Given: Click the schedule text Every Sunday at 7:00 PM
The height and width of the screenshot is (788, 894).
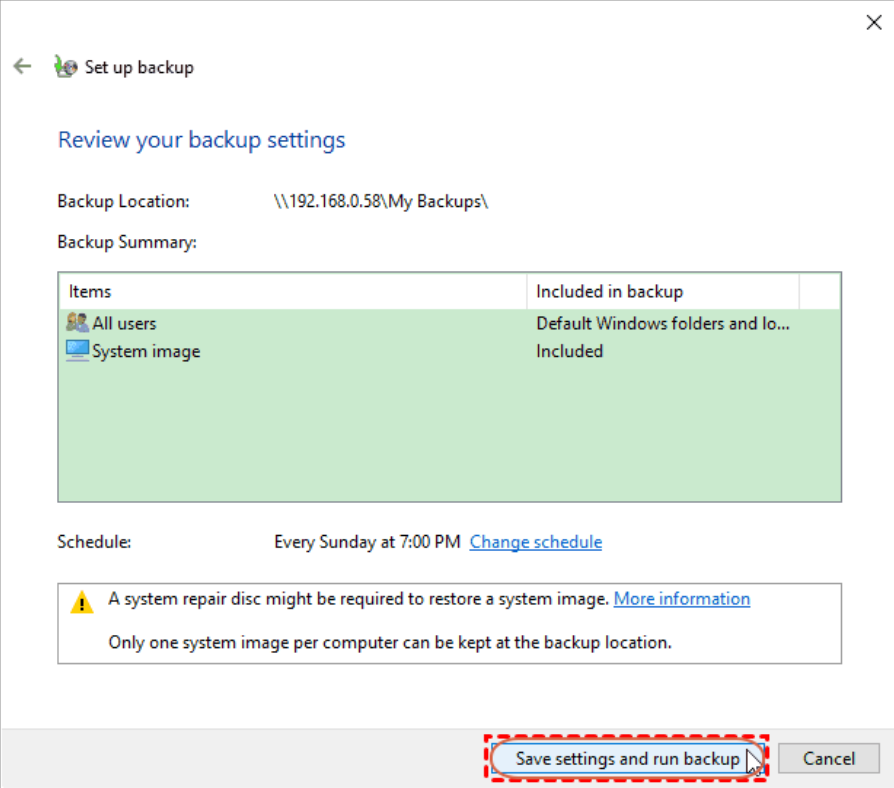Looking at the screenshot, I should pos(360,541).
